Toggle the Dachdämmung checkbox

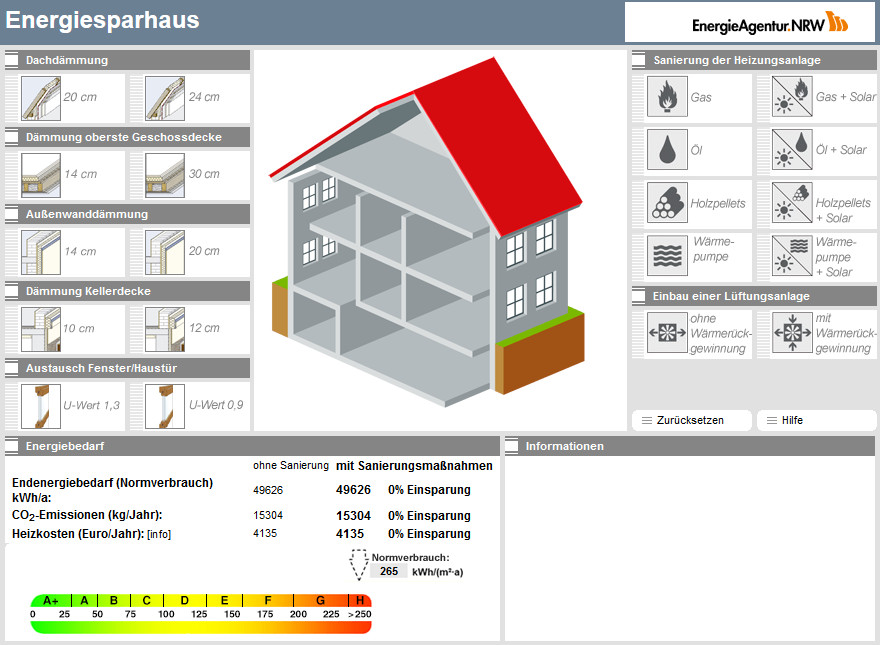[12, 60]
